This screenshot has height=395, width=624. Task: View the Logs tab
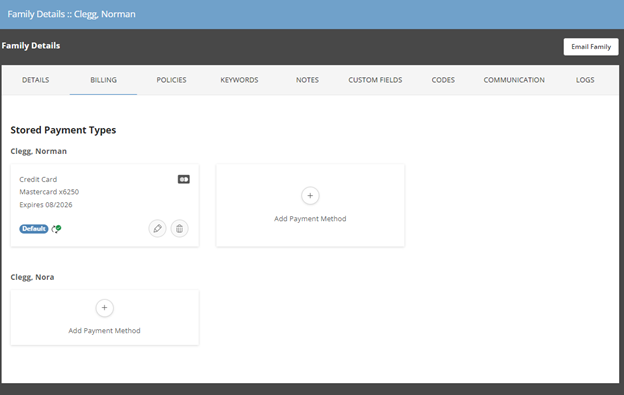click(585, 80)
